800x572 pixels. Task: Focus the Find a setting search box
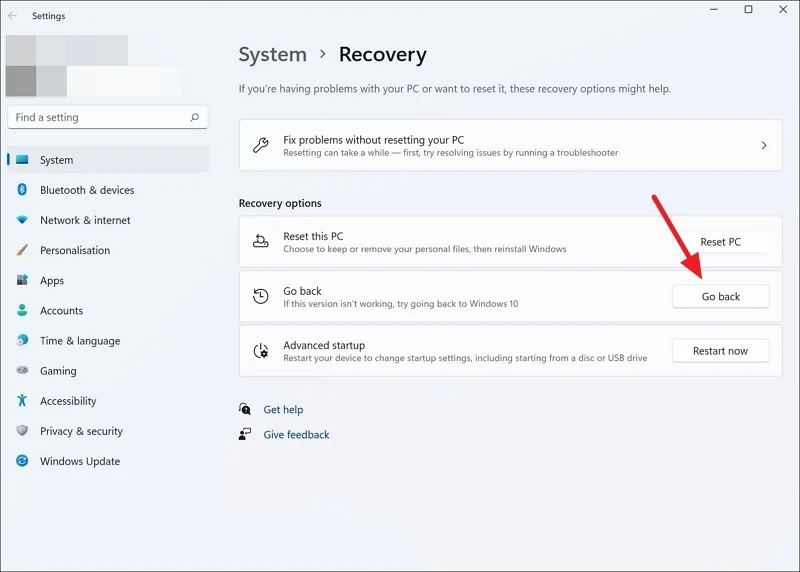coord(100,117)
